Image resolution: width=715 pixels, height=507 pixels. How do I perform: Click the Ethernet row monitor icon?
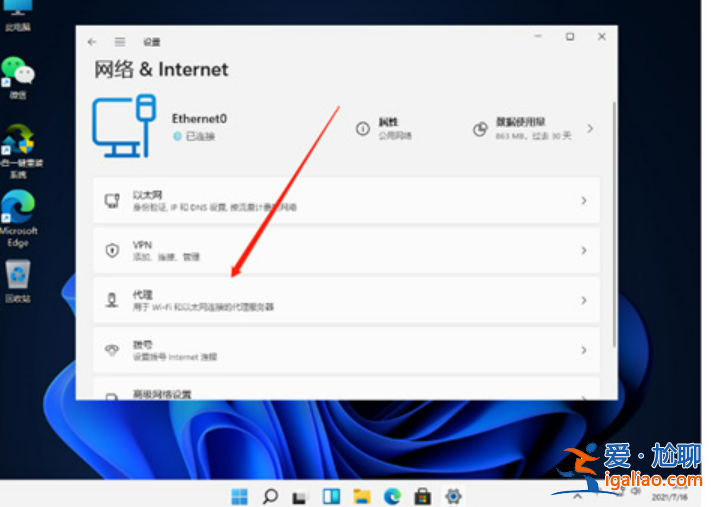[112, 201]
